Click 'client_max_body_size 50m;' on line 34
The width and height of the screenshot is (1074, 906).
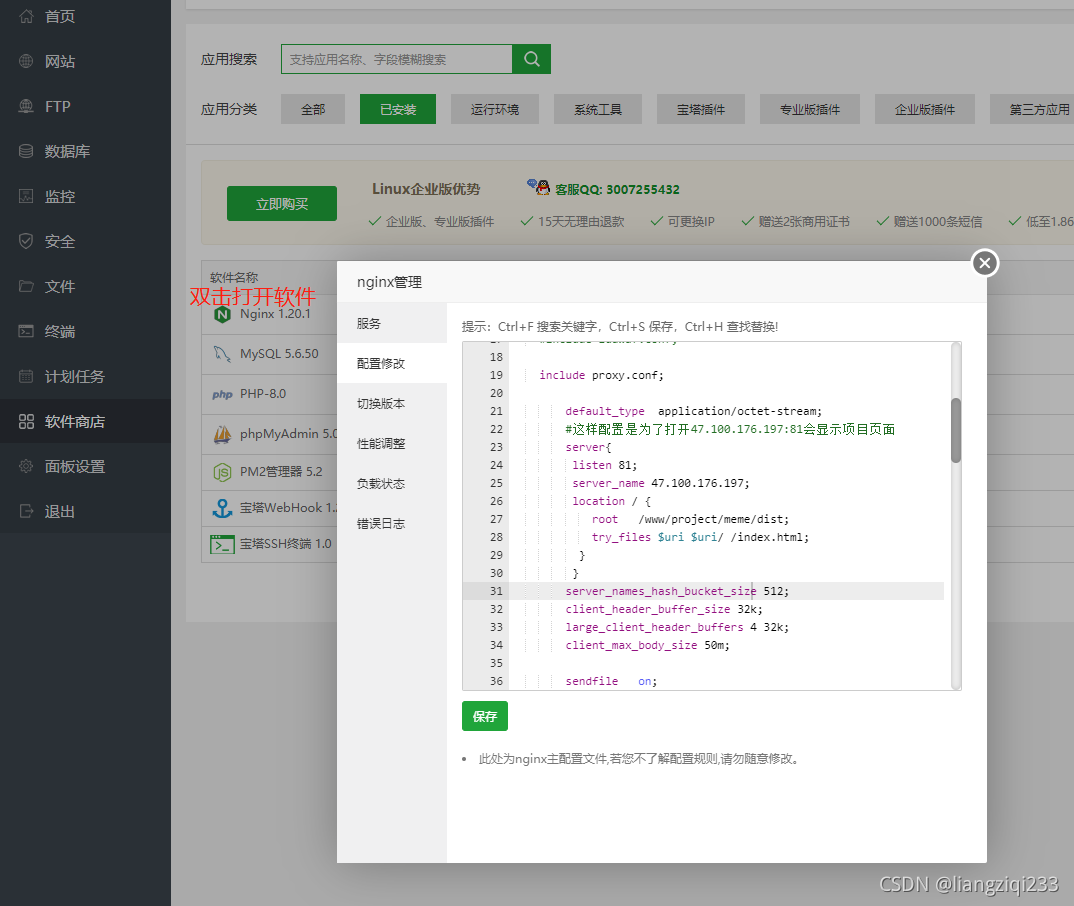coord(647,645)
